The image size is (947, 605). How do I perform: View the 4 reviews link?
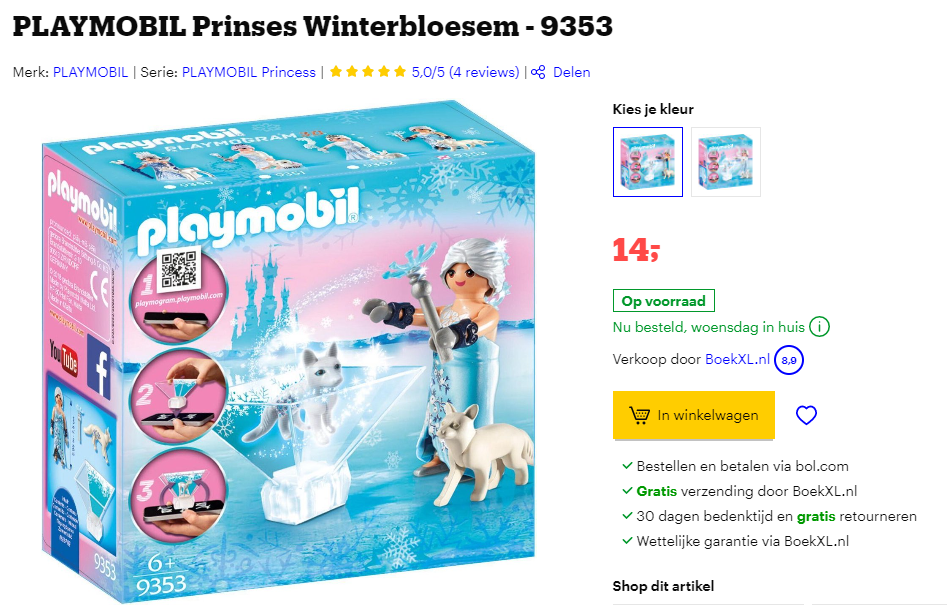pos(484,72)
